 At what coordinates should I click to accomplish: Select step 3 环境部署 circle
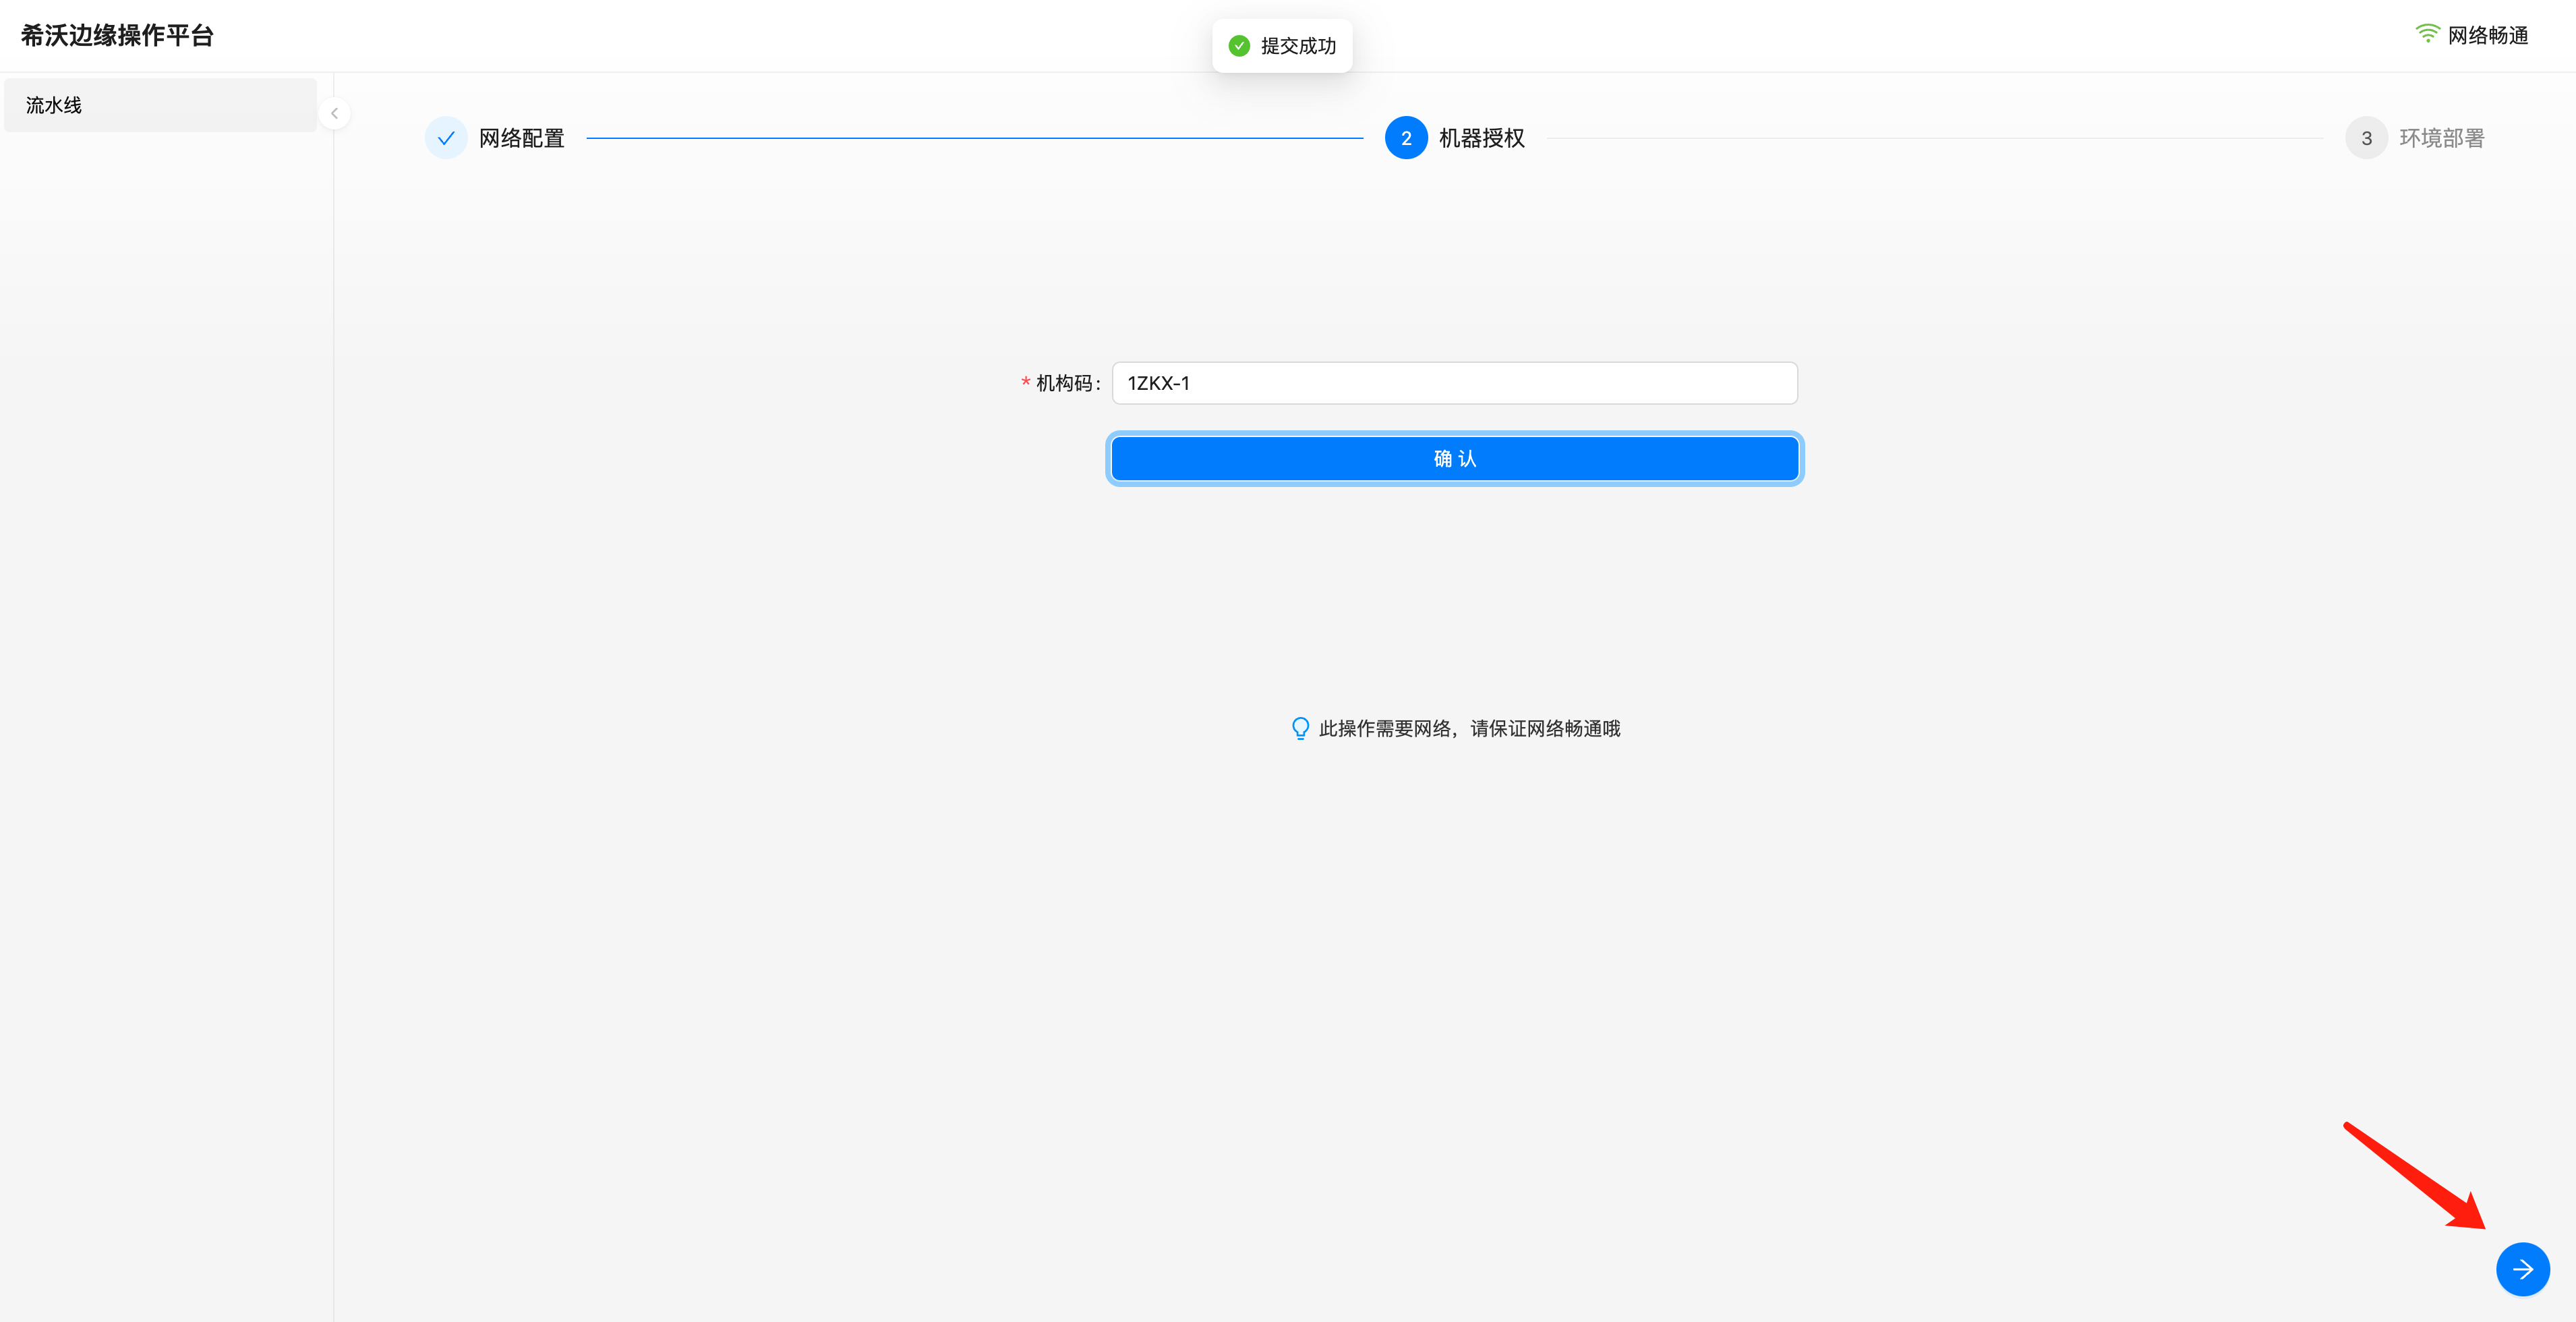[2366, 138]
